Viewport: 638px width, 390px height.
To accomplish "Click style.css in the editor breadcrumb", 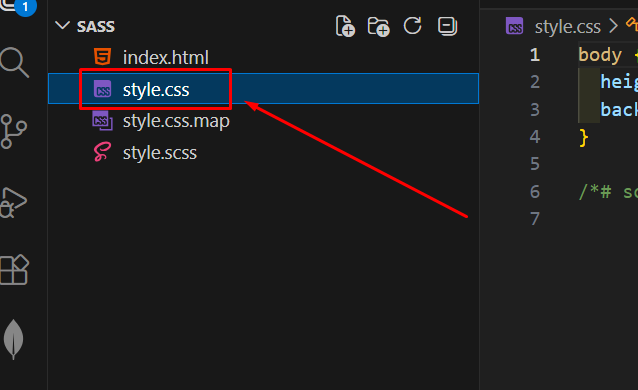I will 568,27.
